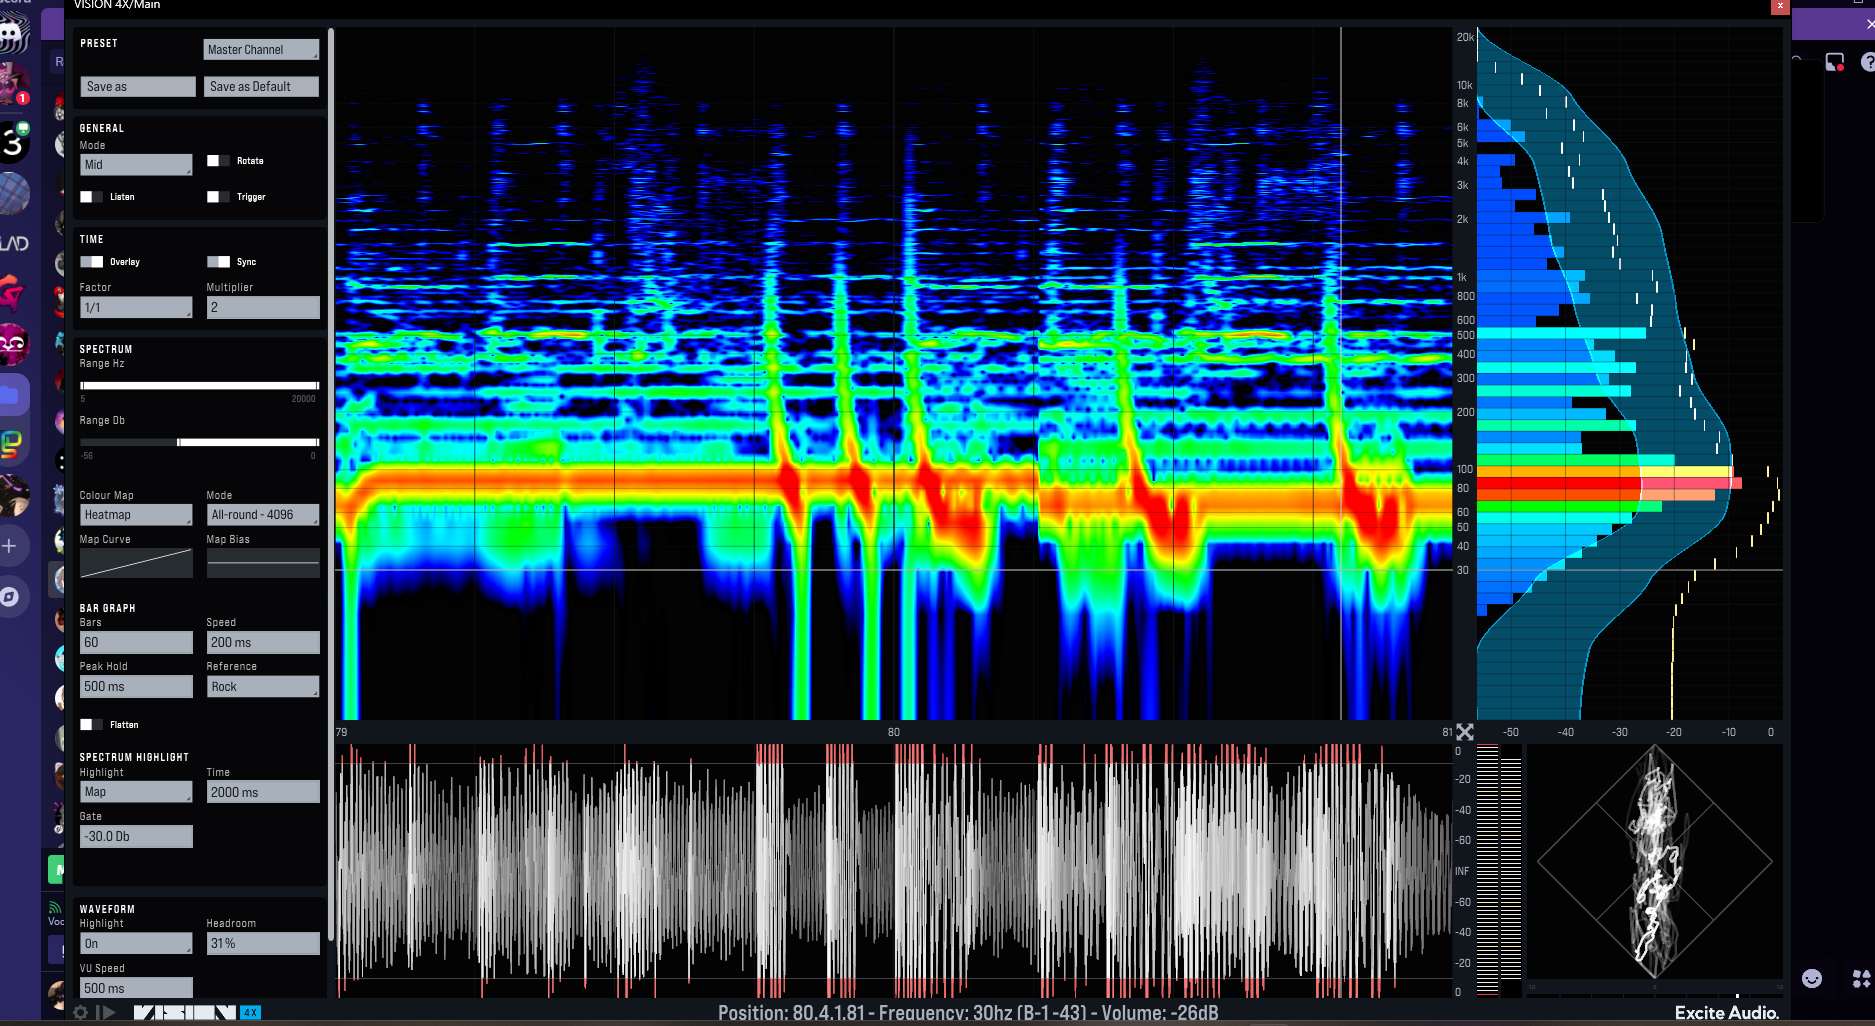Image resolution: width=1875 pixels, height=1026 pixels.
Task: Turn on the Flatten checkbox
Action: click(x=87, y=725)
